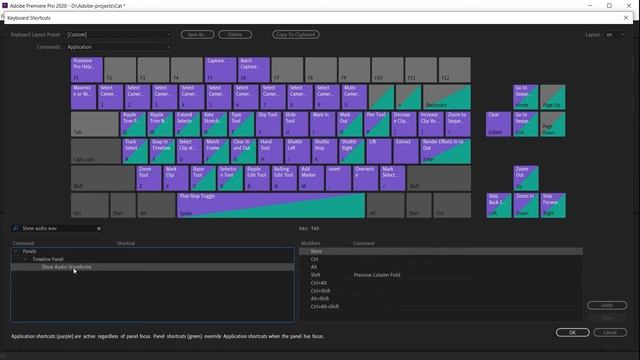The width and height of the screenshot is (640, 360).
Task: Click the Insert key
Action: pos(338,178)
